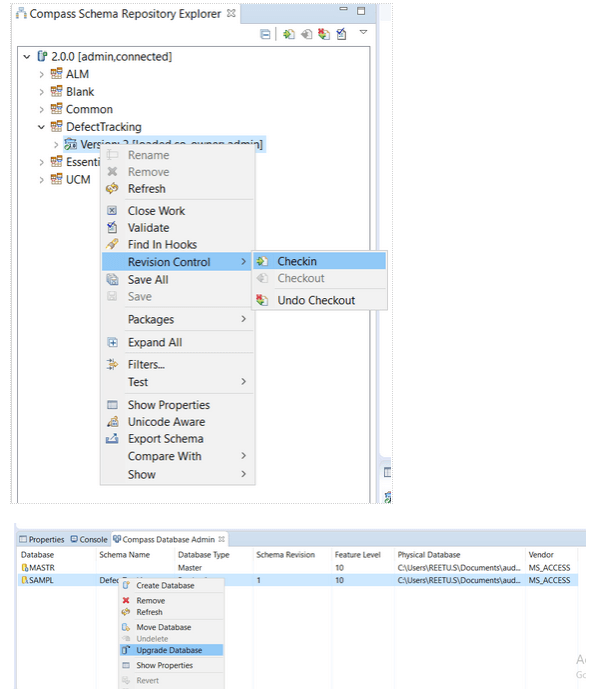Click the Feature Level column header
This screenshot has width=607, height=691.
363,555
